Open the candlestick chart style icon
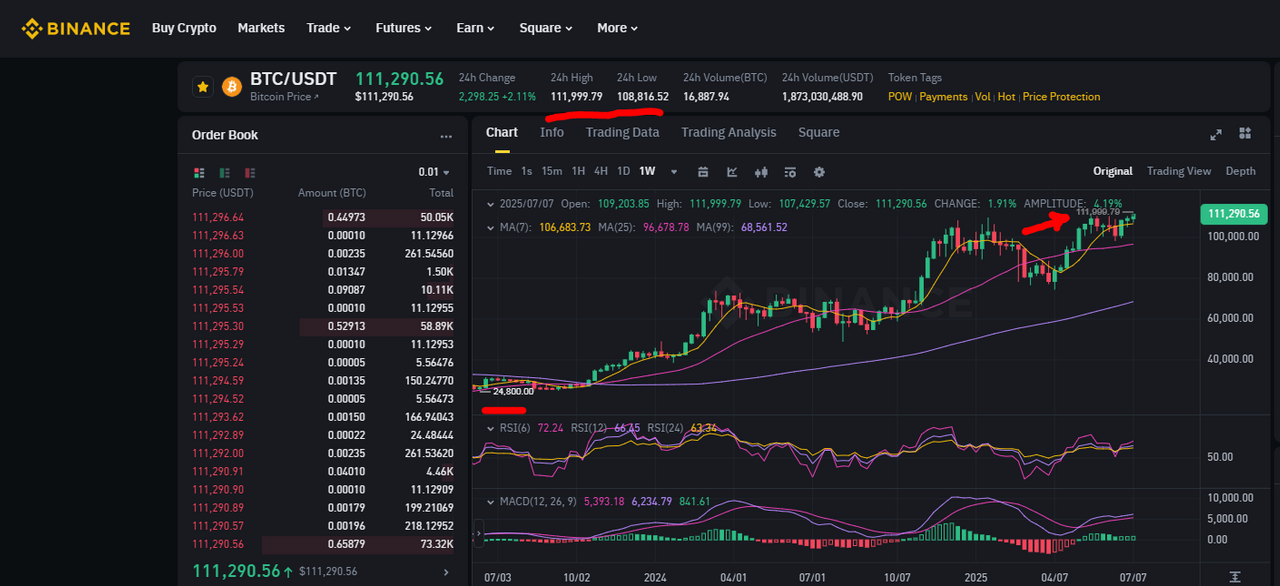This screenshot has width=1280, height=586. tap(761, 171)
